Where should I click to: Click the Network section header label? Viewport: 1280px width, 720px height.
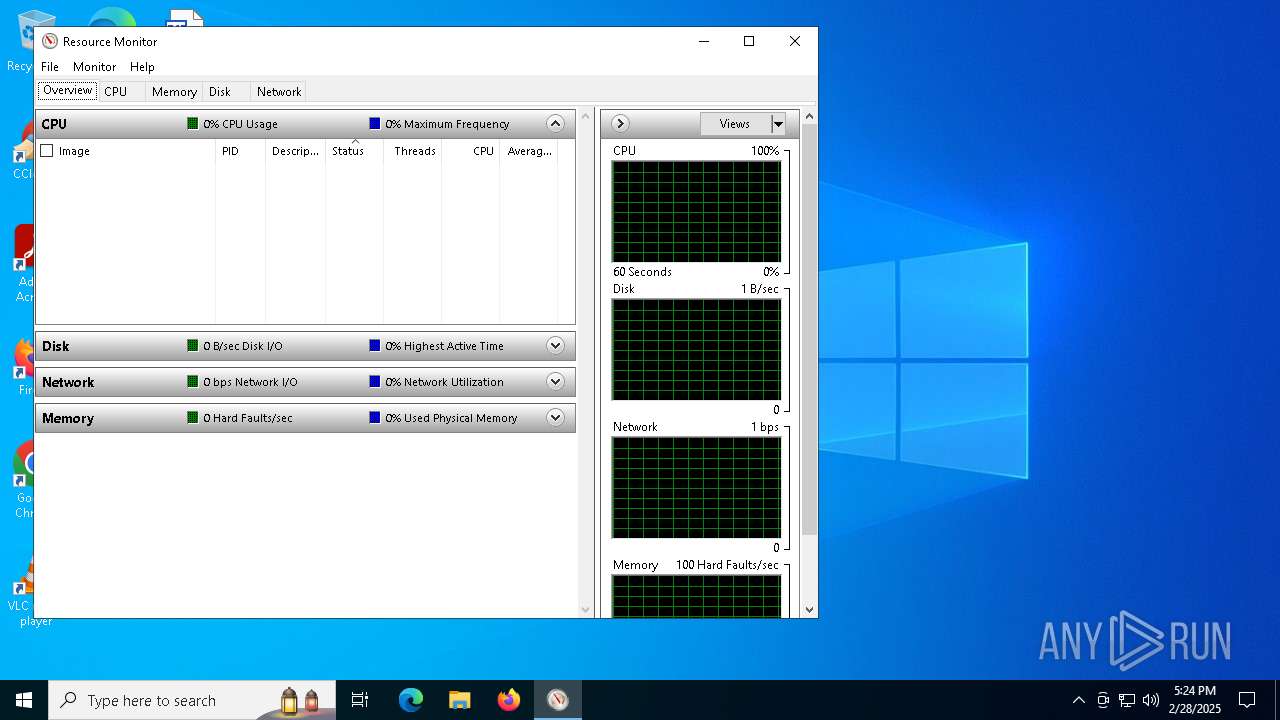68,382
